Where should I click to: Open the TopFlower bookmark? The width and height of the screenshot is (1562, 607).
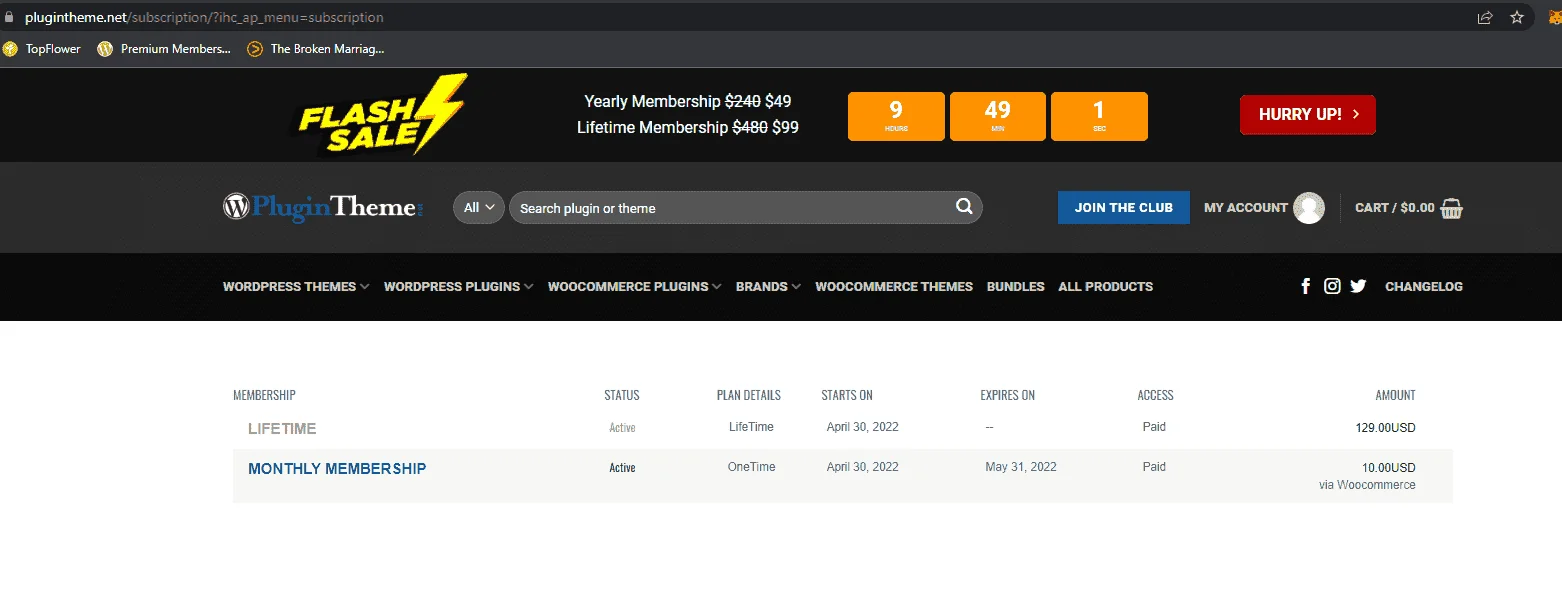[42, 48]
